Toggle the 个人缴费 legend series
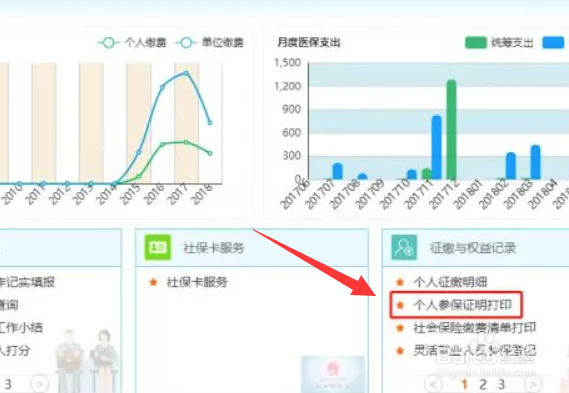Image resolution: width=569 pixels, height=393 pixels. [x=132, y=42]
